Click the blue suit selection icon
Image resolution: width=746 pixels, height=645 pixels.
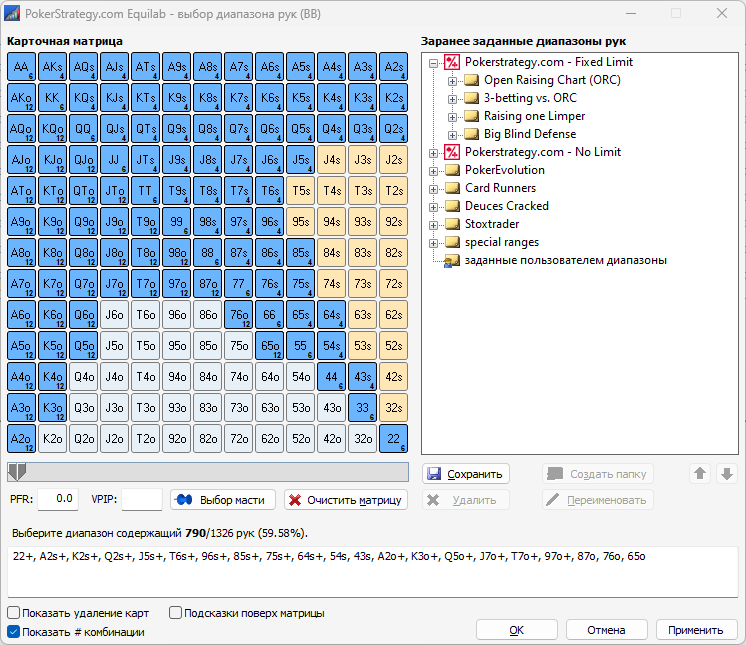(184, 500)
